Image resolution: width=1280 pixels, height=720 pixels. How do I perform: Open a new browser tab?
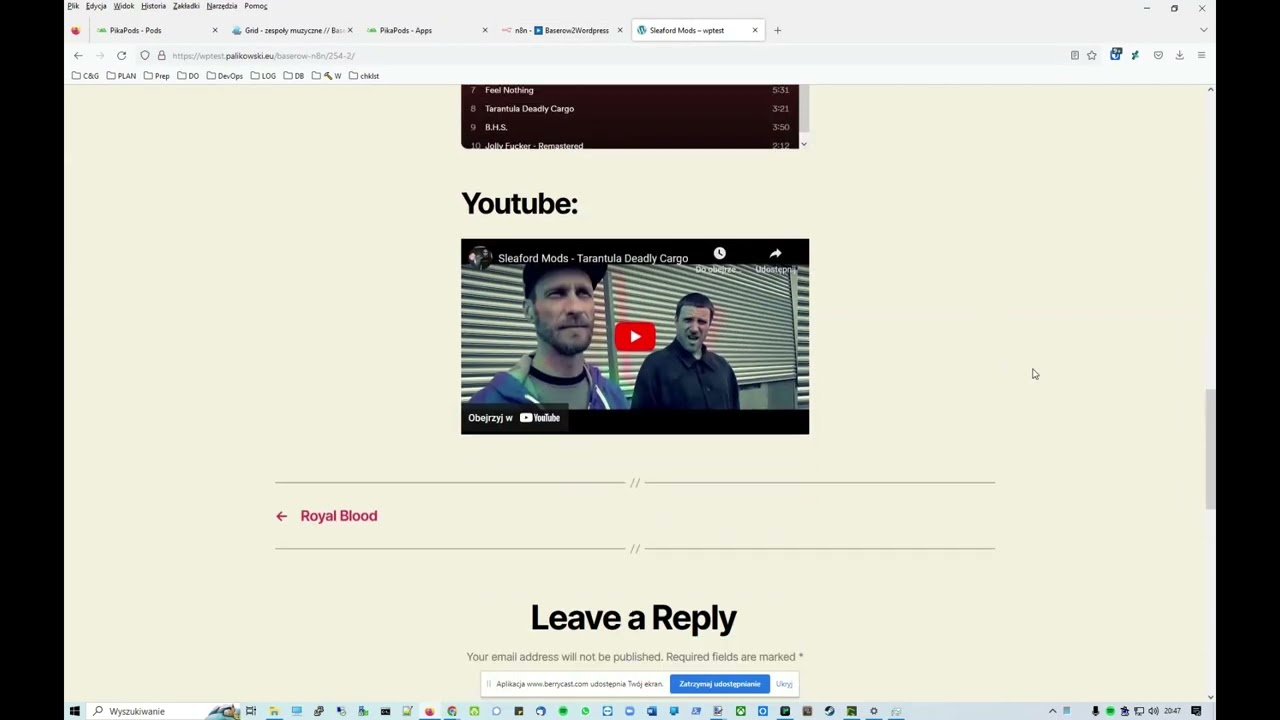pyautogui.click(x=777, y=30)
